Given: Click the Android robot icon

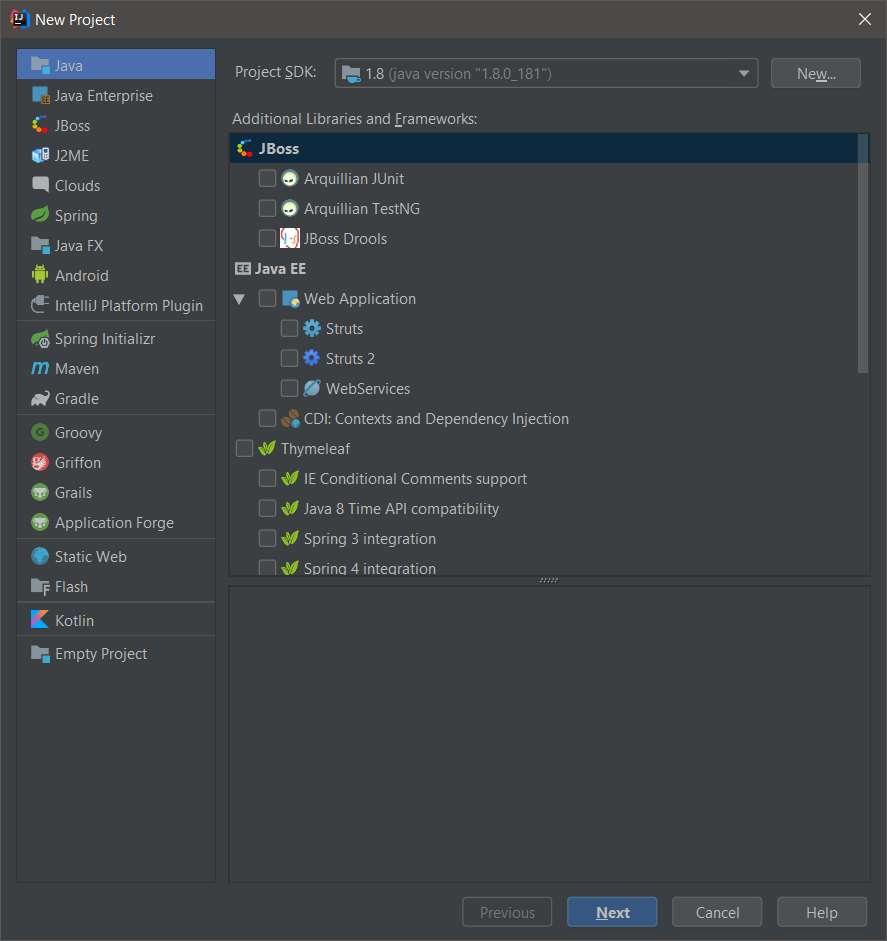Looking at the screenshot, I should [40, 275].
